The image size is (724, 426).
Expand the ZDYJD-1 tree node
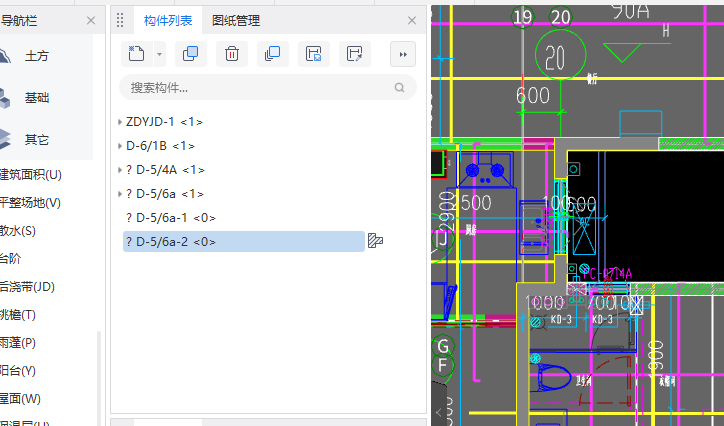click(x=120, y=122)
